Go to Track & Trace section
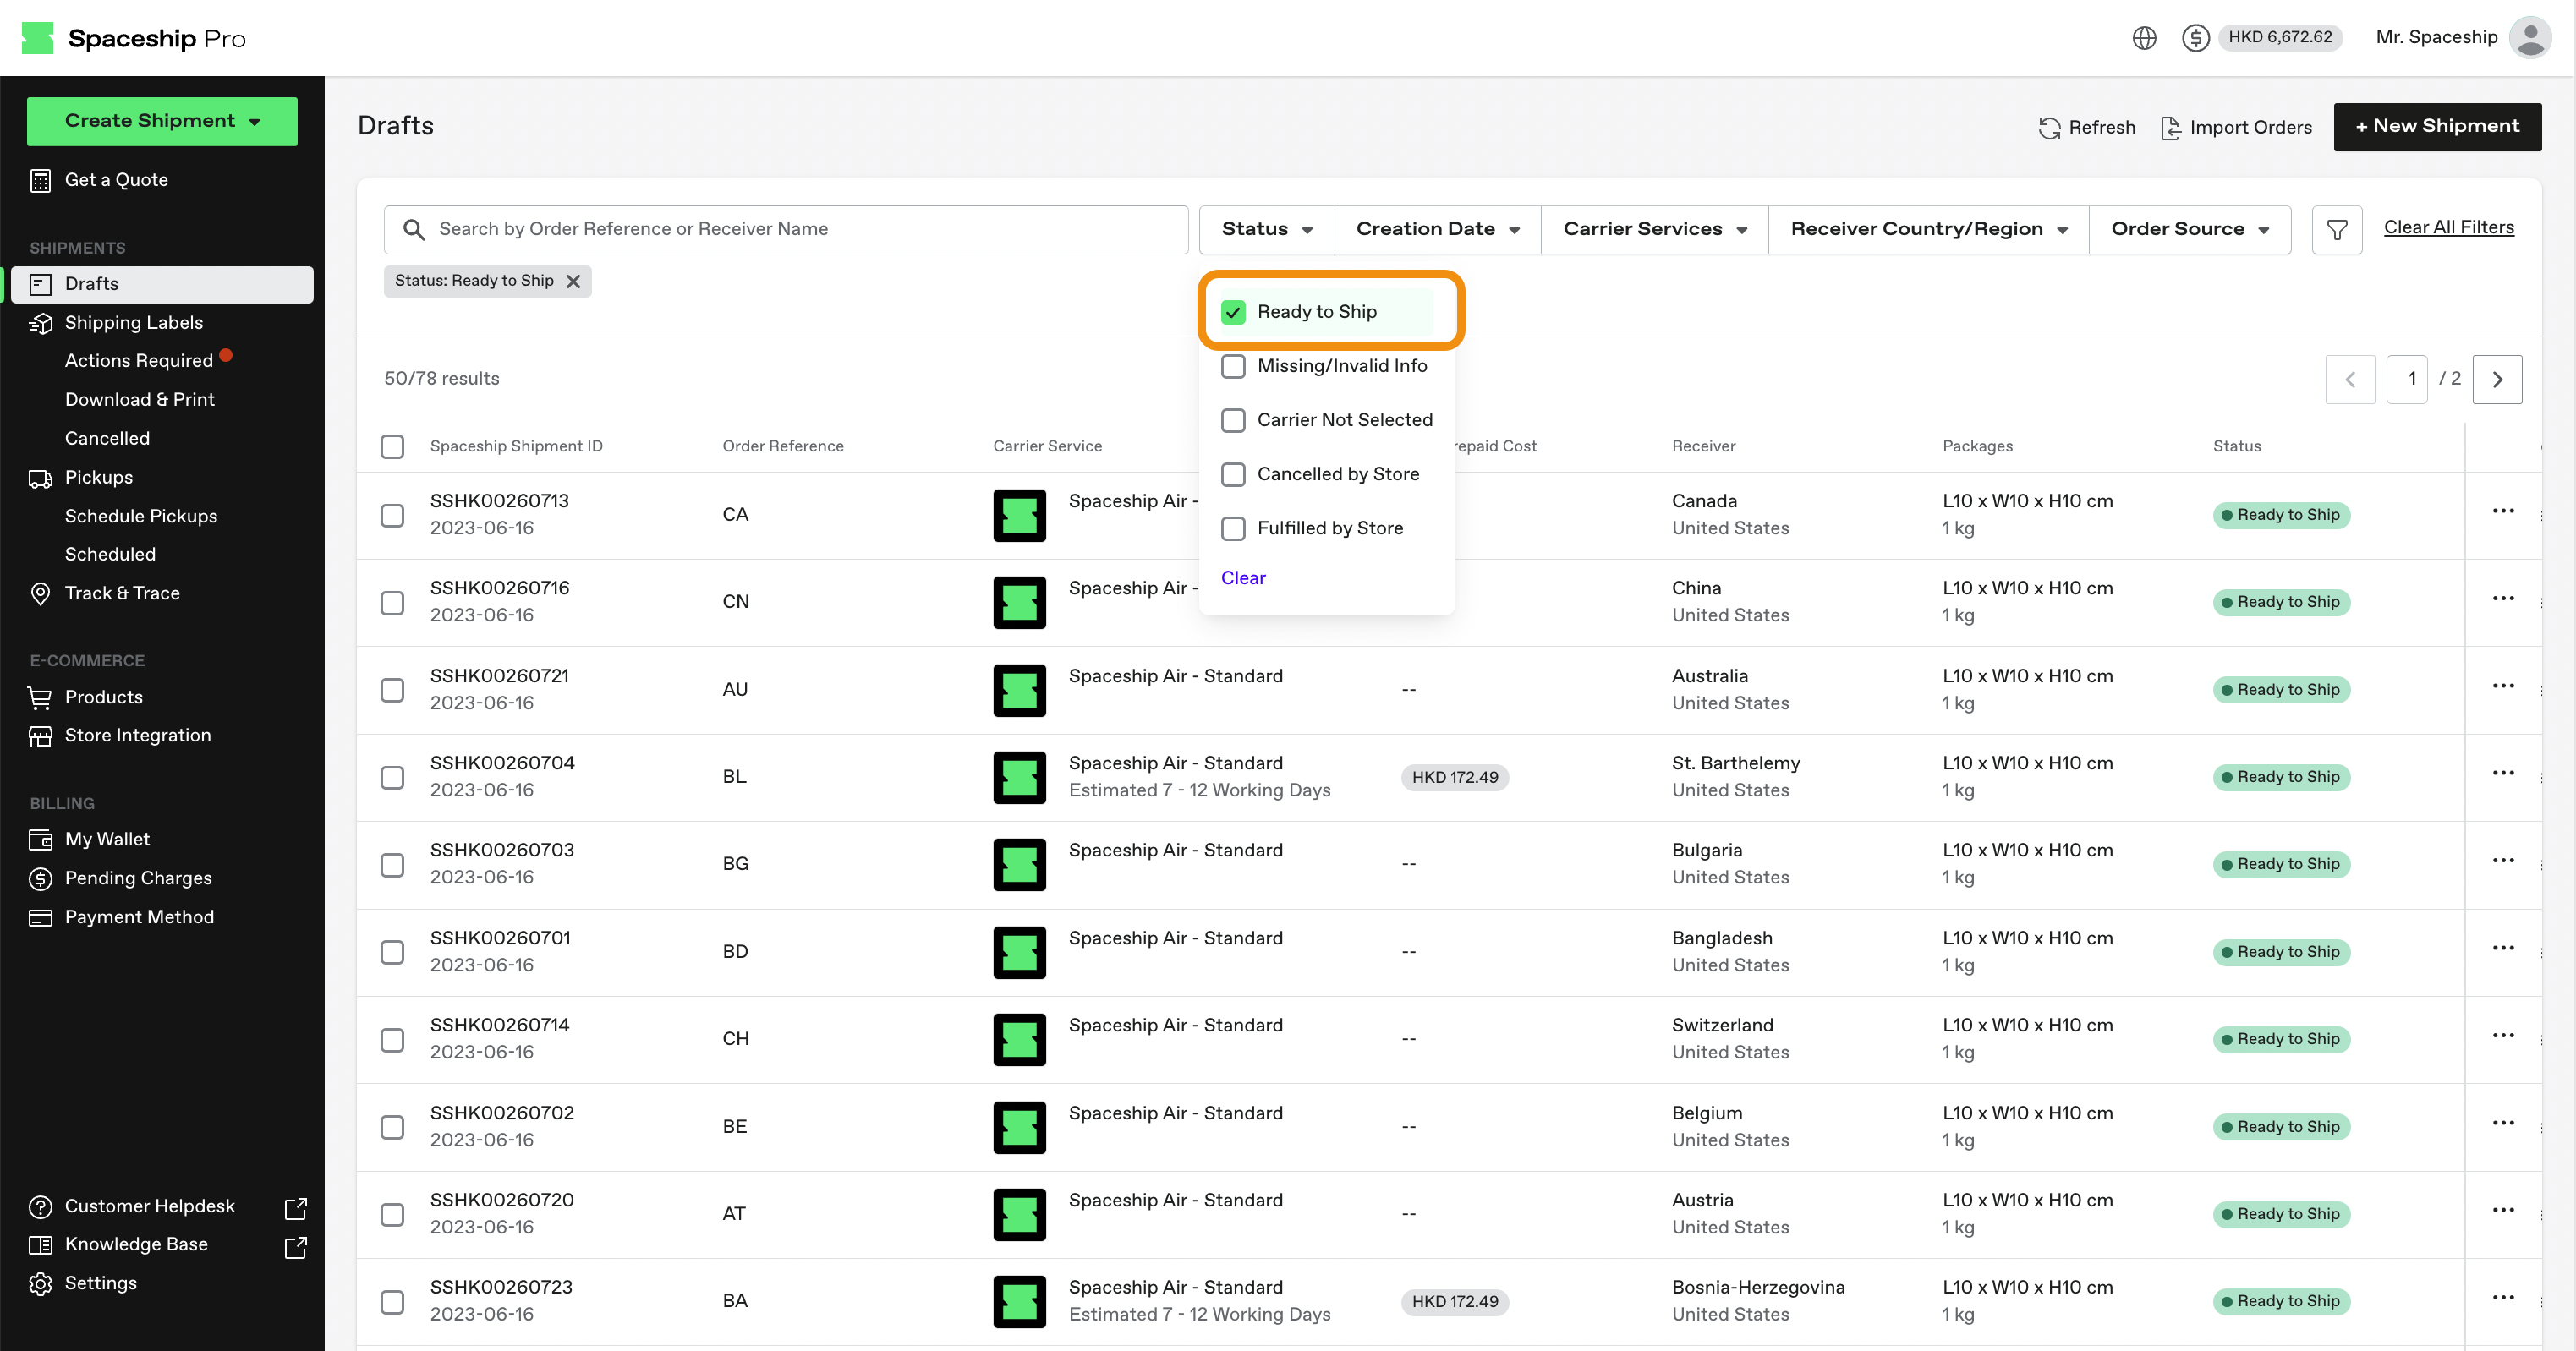2576x1351 pixels. coord(122,593)
